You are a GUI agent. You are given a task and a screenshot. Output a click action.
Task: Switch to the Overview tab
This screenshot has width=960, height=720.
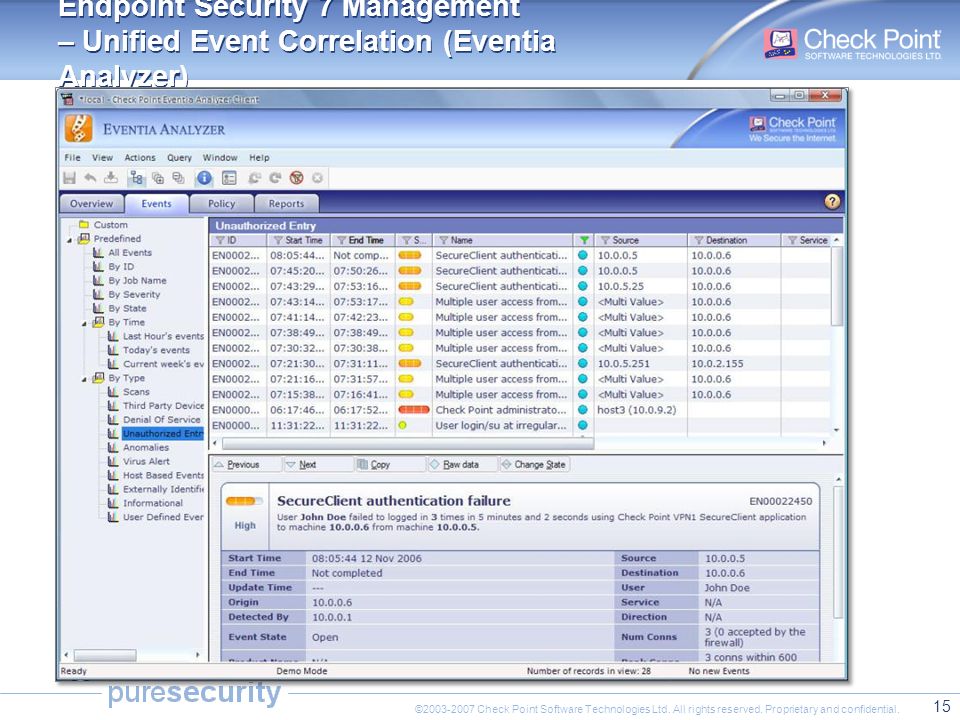[x=91, y=204]
